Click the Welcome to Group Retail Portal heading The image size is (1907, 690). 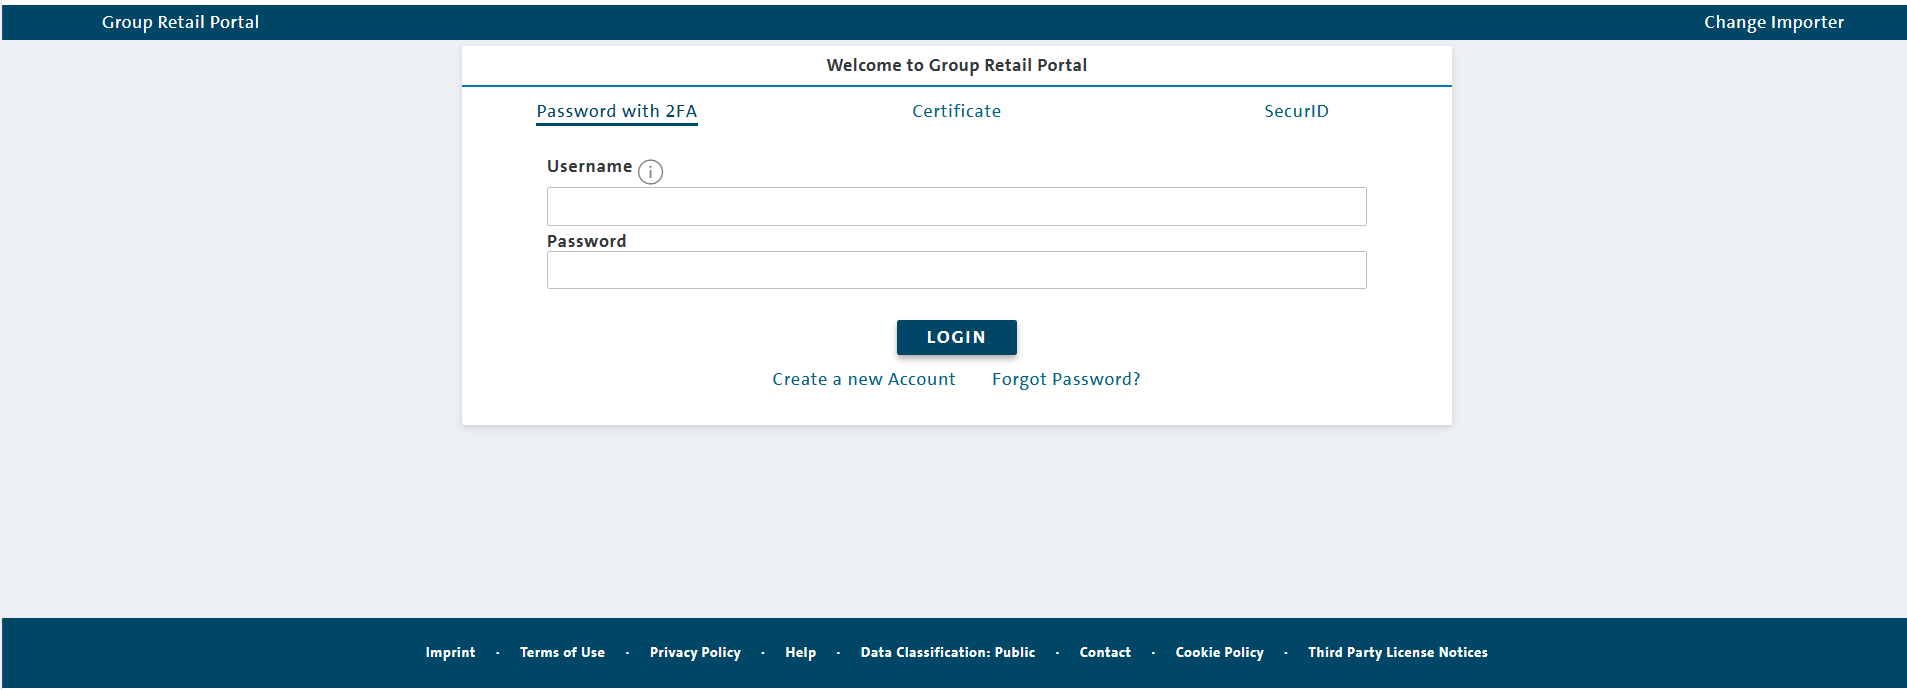tap(956, 65)
